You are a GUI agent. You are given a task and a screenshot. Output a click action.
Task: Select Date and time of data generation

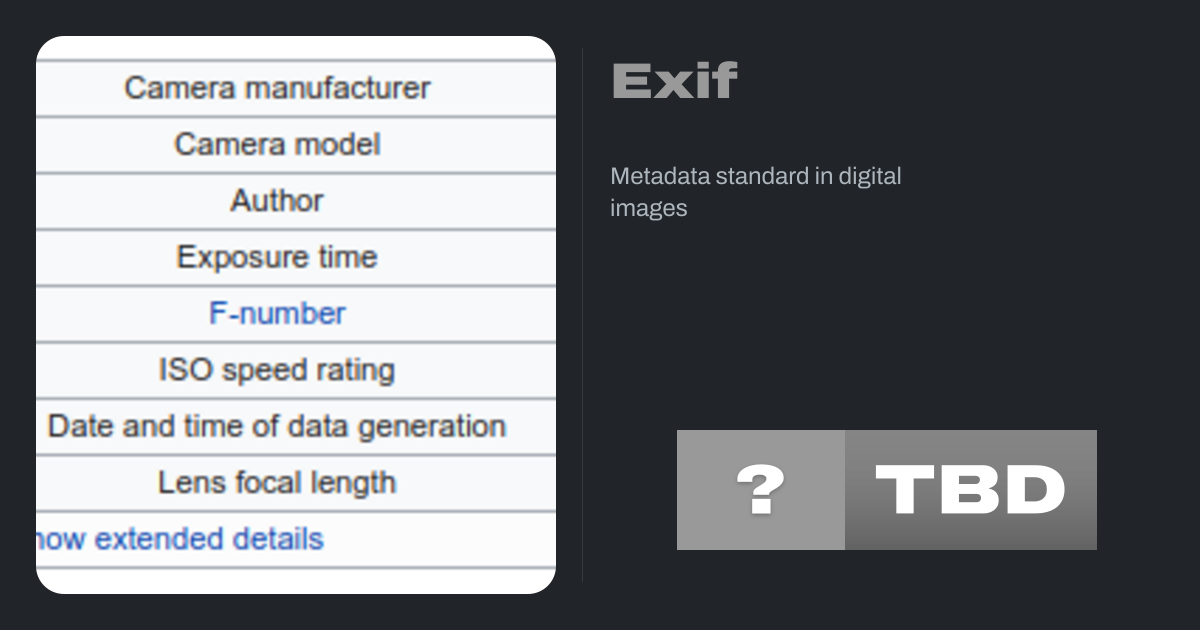[277, 427]
